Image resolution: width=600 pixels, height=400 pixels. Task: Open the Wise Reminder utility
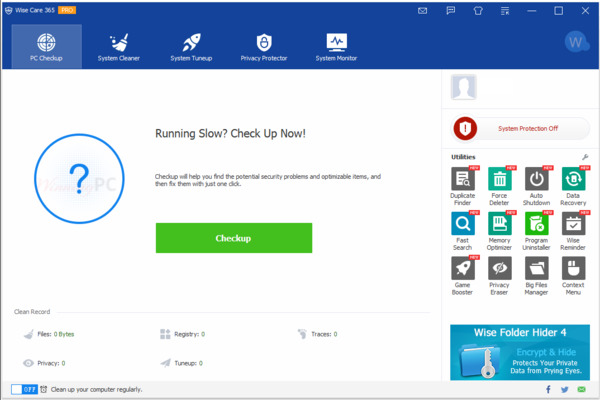coord(573,231)
